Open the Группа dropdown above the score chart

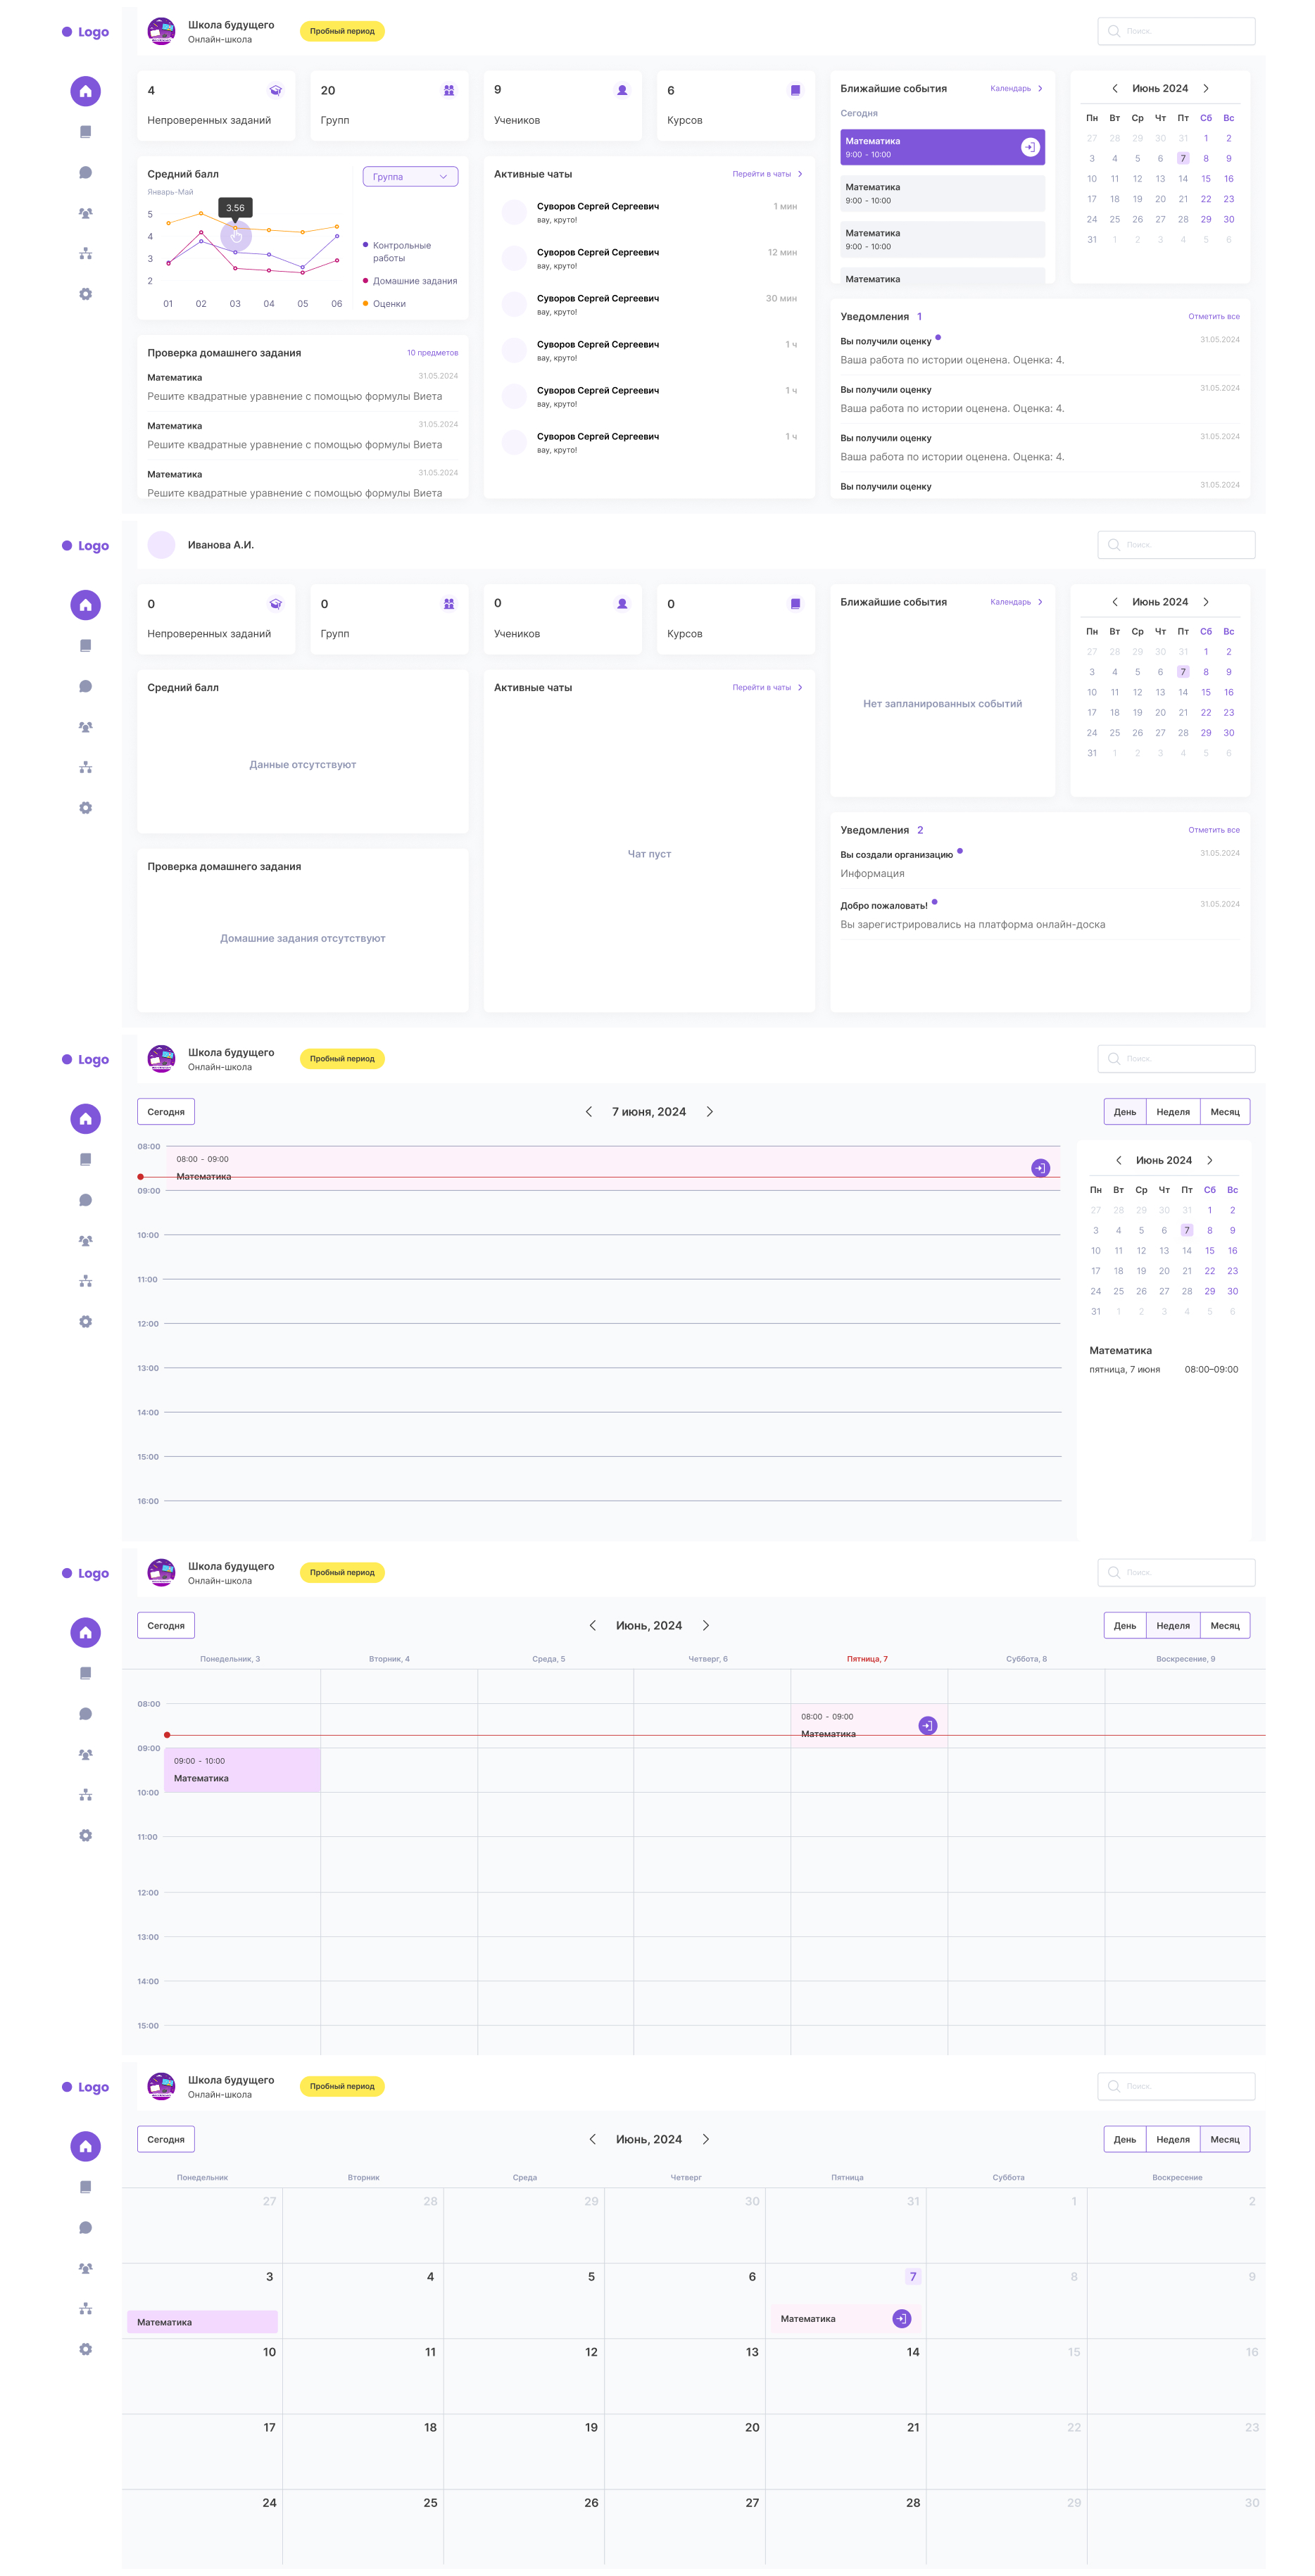410,176
